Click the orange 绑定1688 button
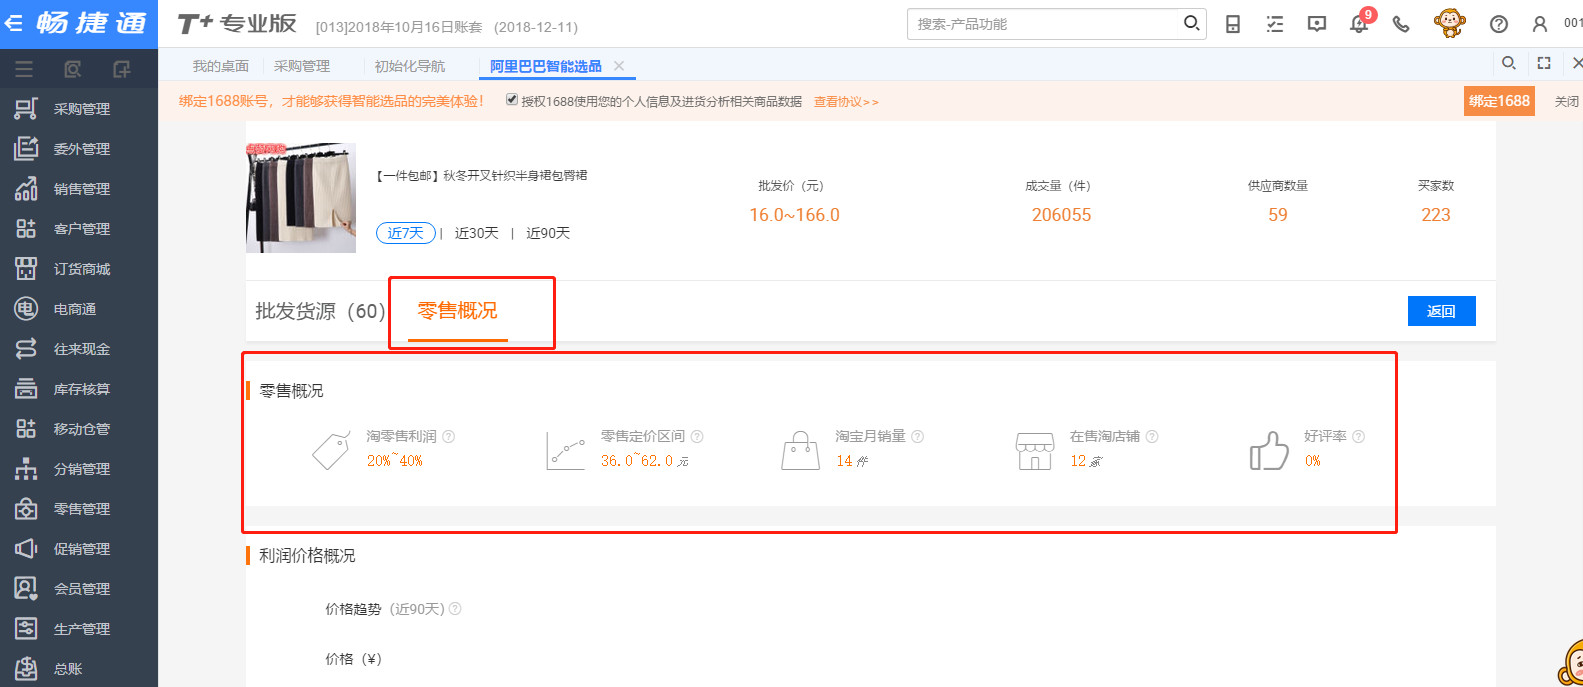Screen dimensions: 1583x687 click(x=1499, y=101)
